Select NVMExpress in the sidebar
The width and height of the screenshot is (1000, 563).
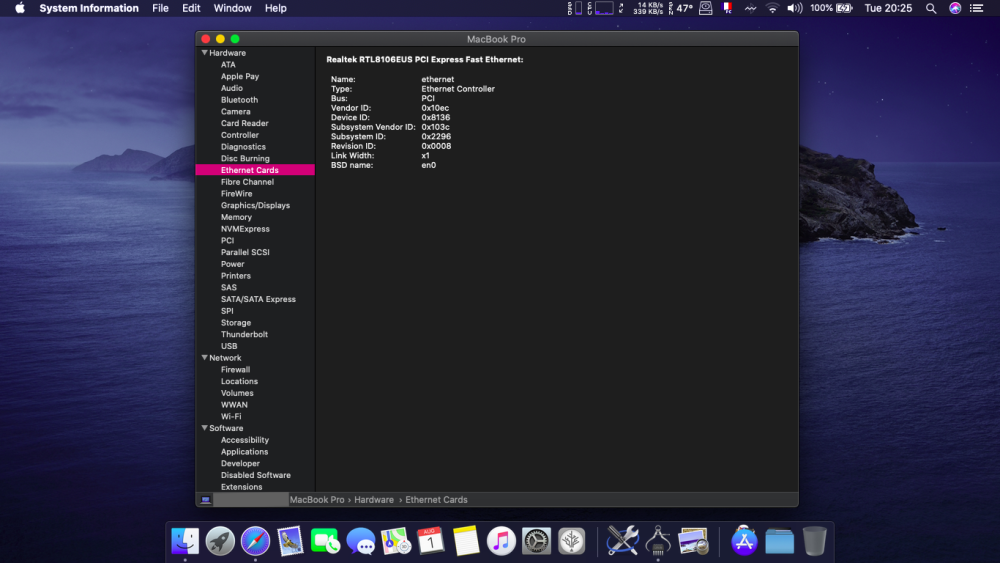245,229
